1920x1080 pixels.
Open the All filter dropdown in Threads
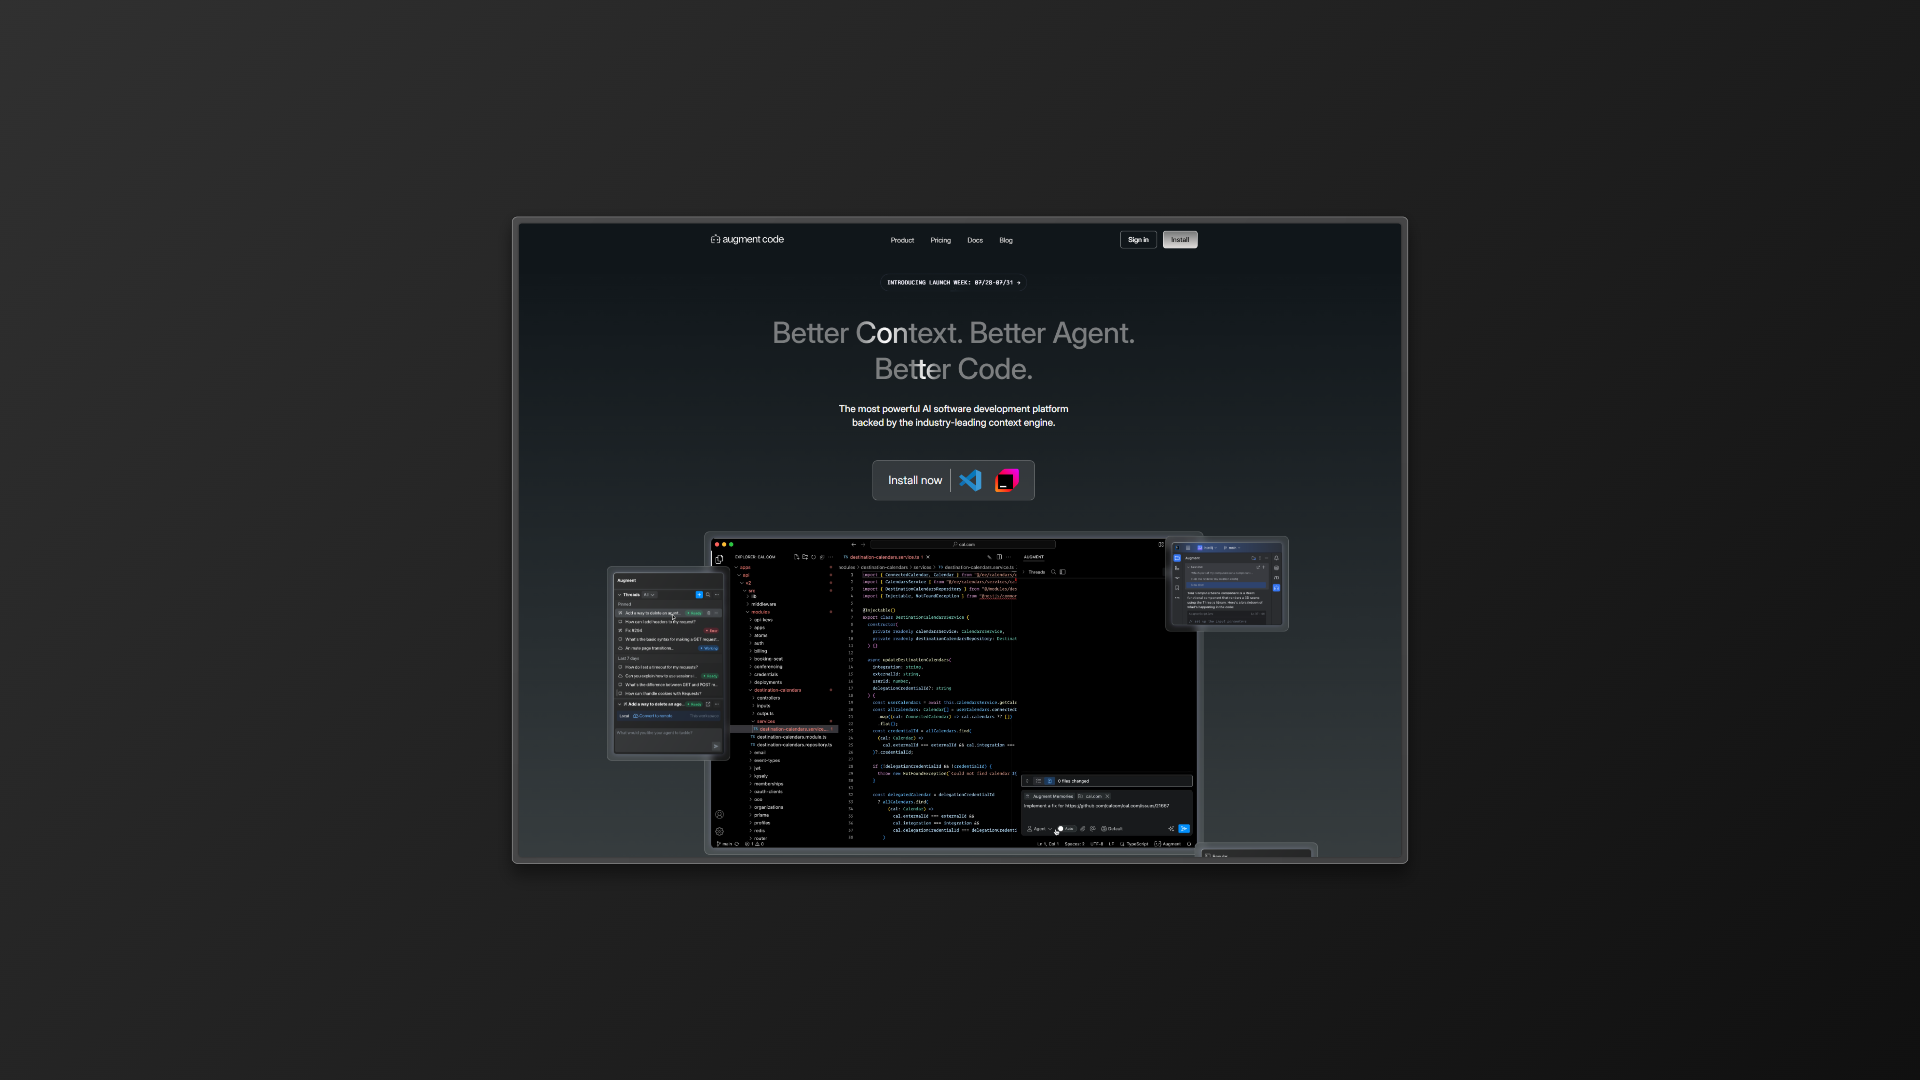(x=647, y=595)
